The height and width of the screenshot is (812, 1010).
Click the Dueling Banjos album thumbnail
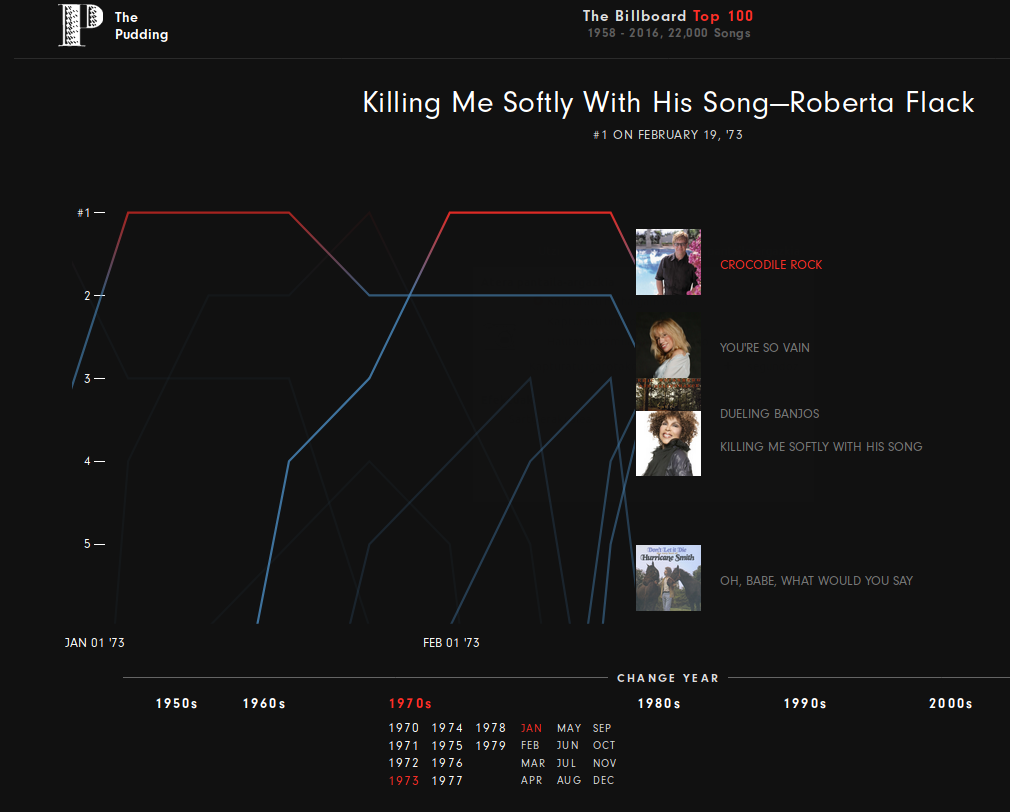[668, 395]
